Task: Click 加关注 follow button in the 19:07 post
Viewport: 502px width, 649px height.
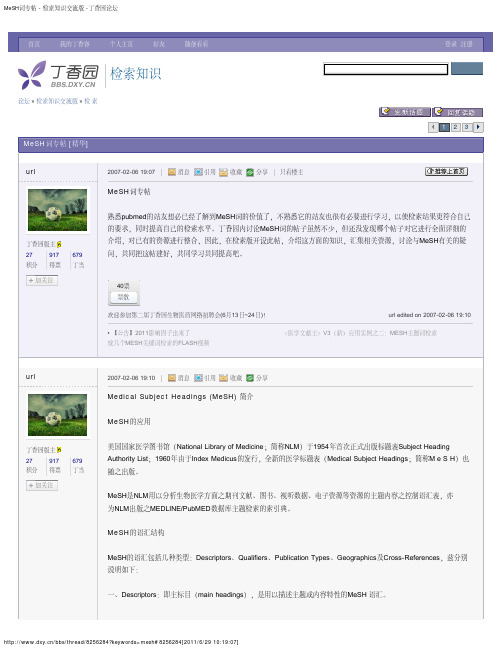Action: tap(42, 280)
